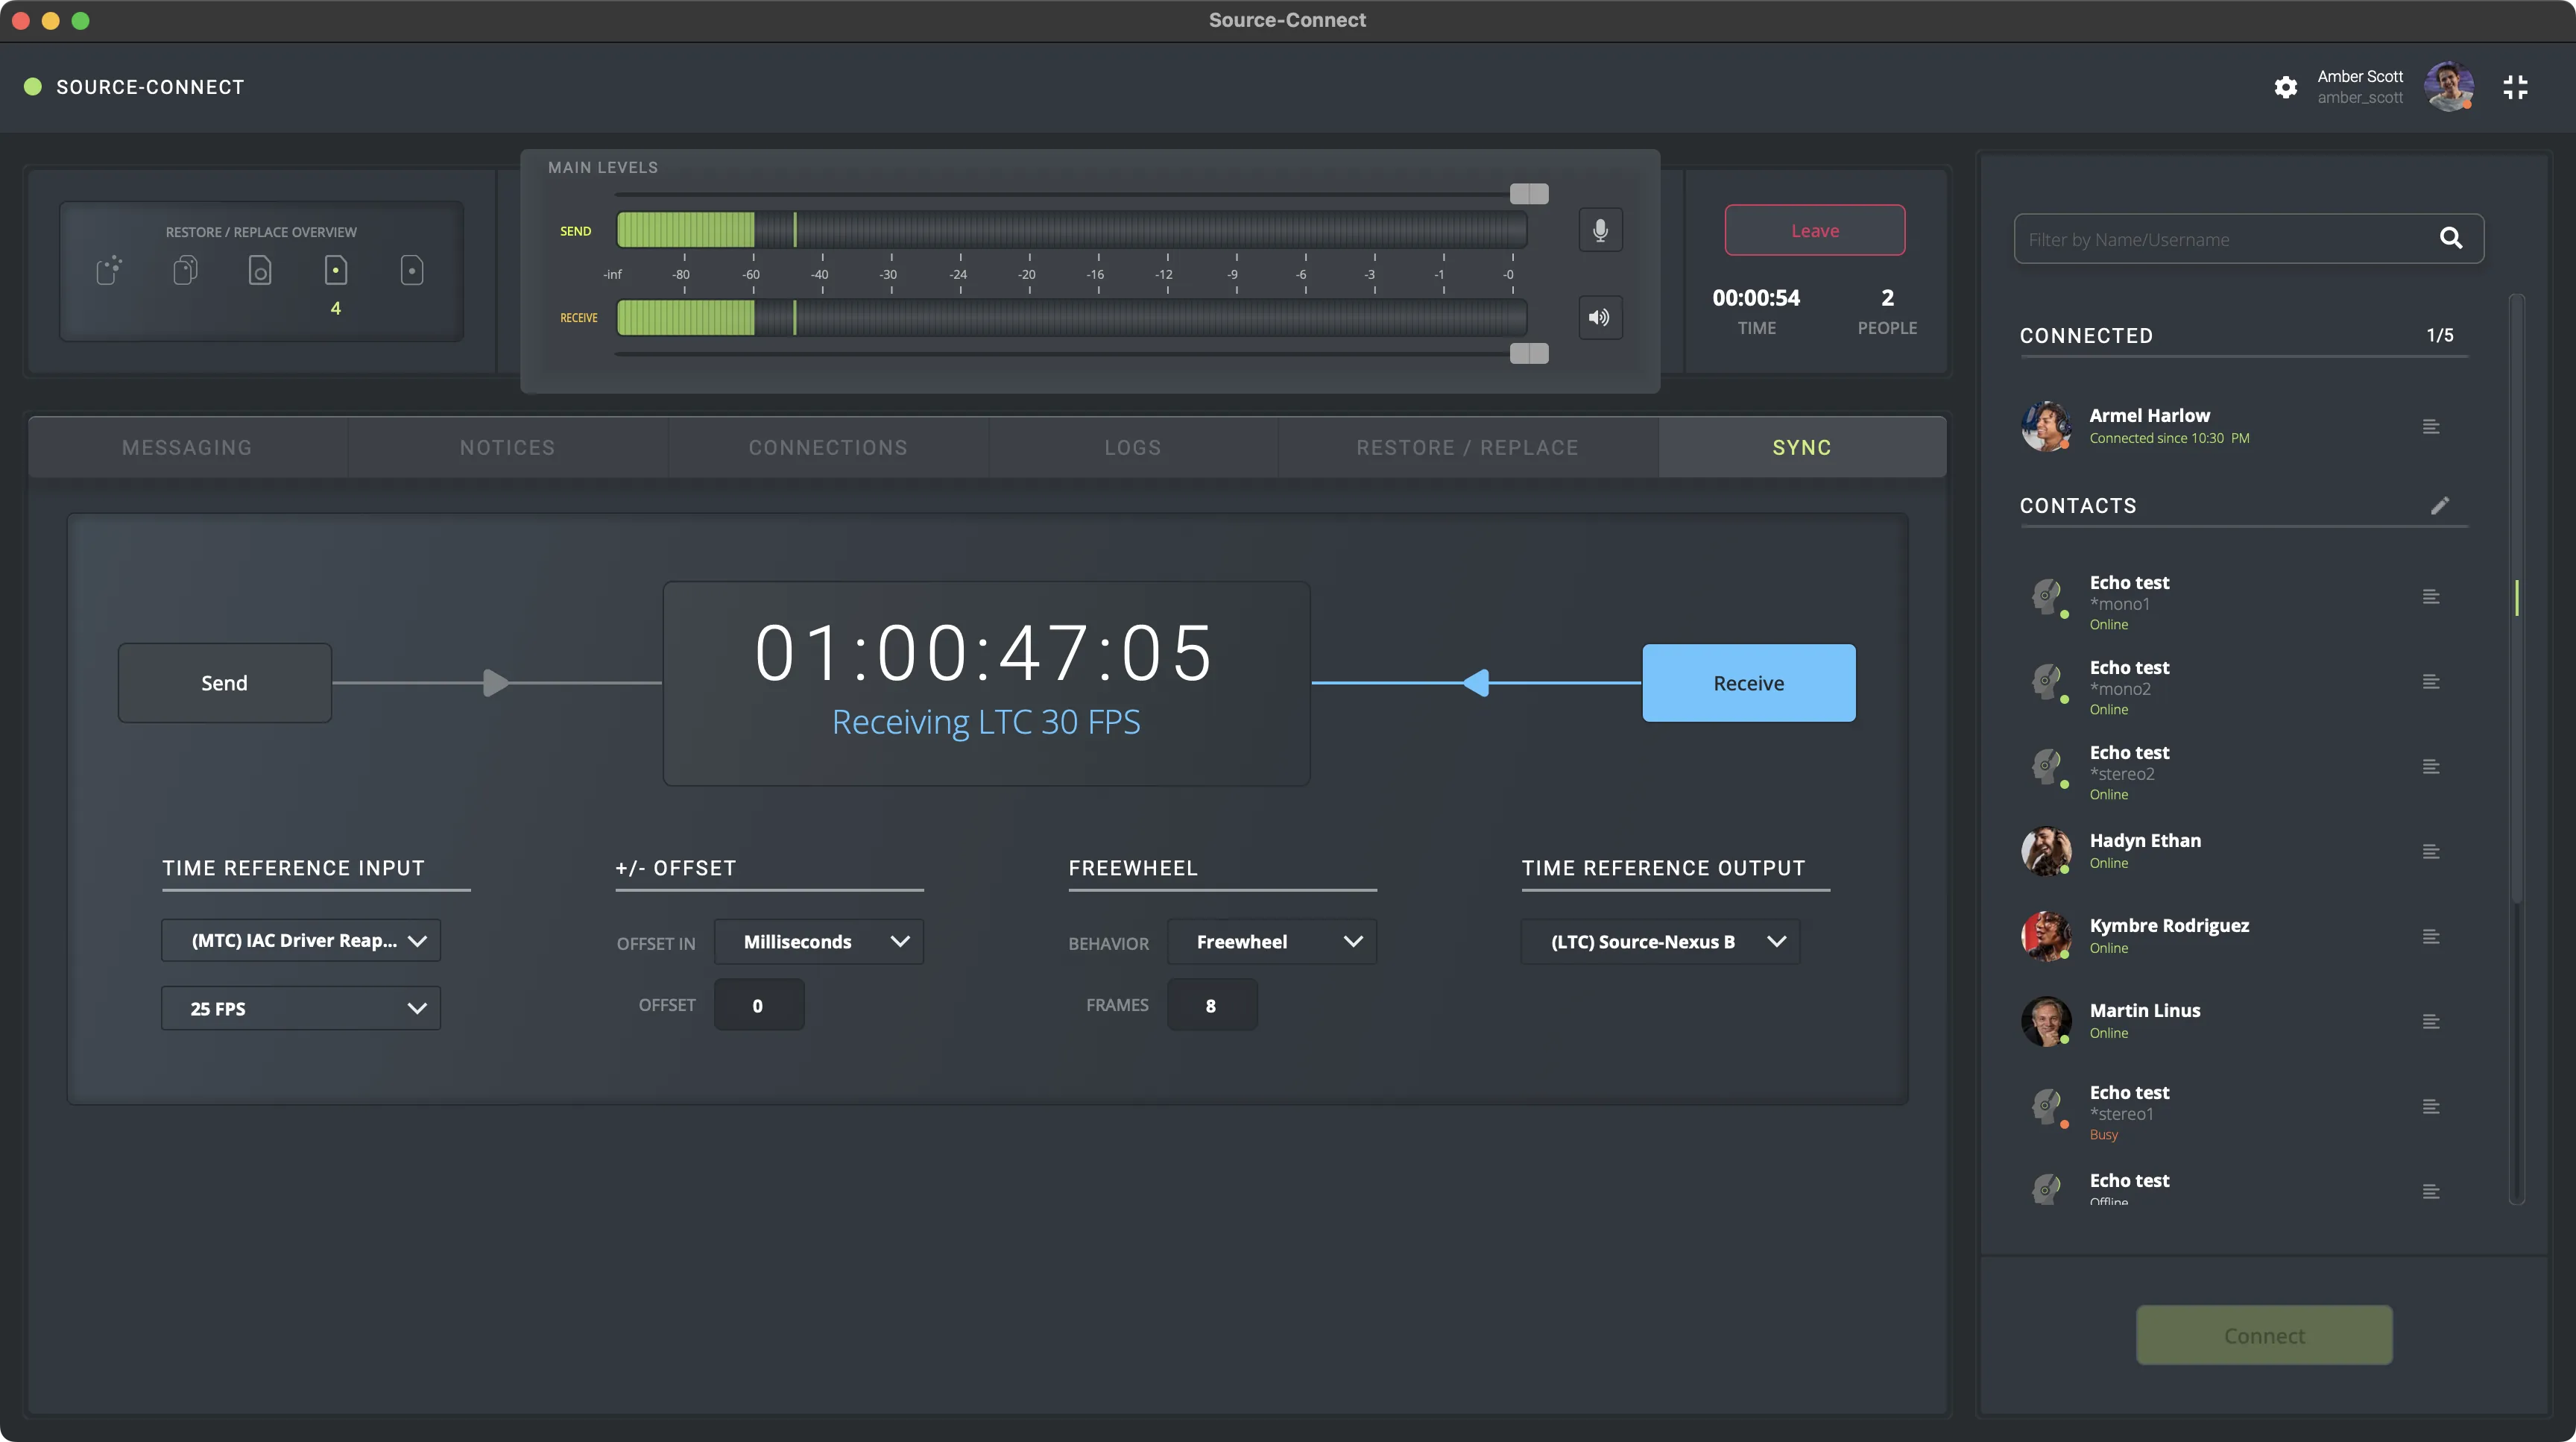The height and width of the screenshot is (1442, 2576).
Task: Edit contacts using the pencil icon
Action: click(x=2440, y=505)
